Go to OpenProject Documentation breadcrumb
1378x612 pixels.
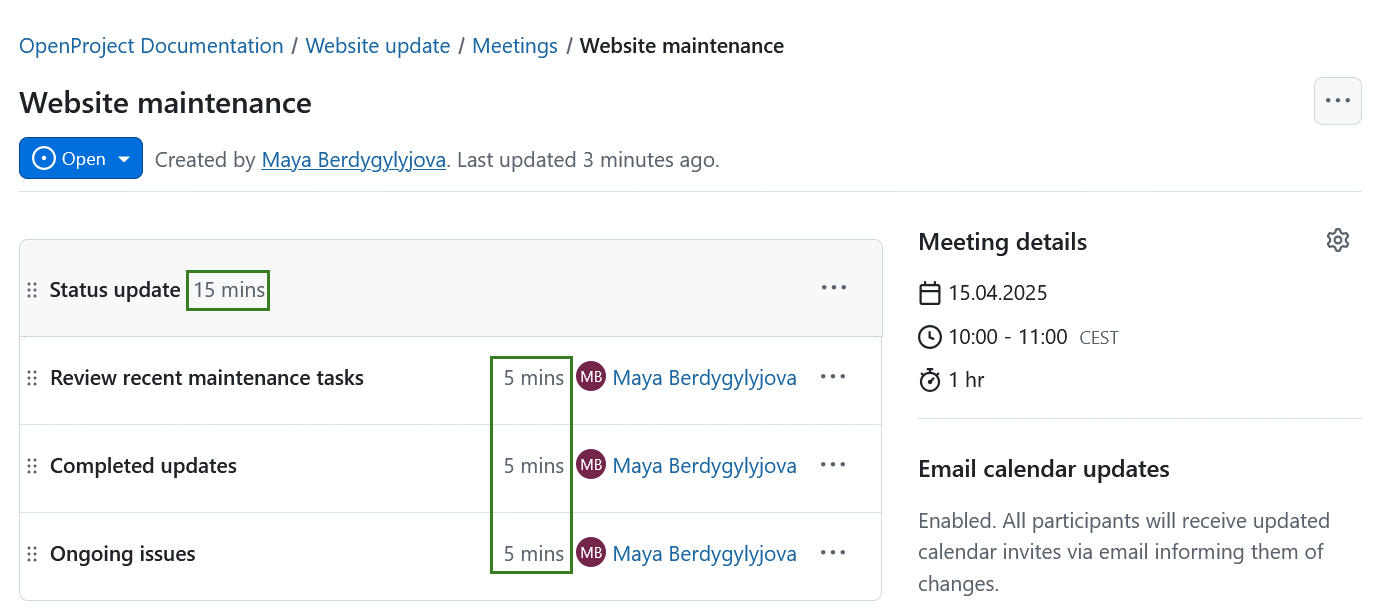[151, 46]
